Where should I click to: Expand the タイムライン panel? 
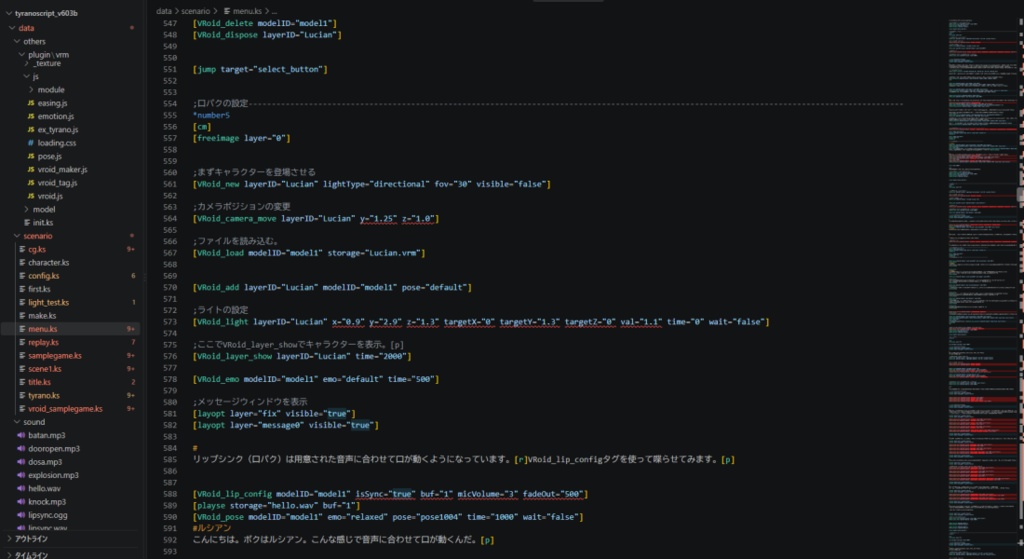click(x=8, y=555)
